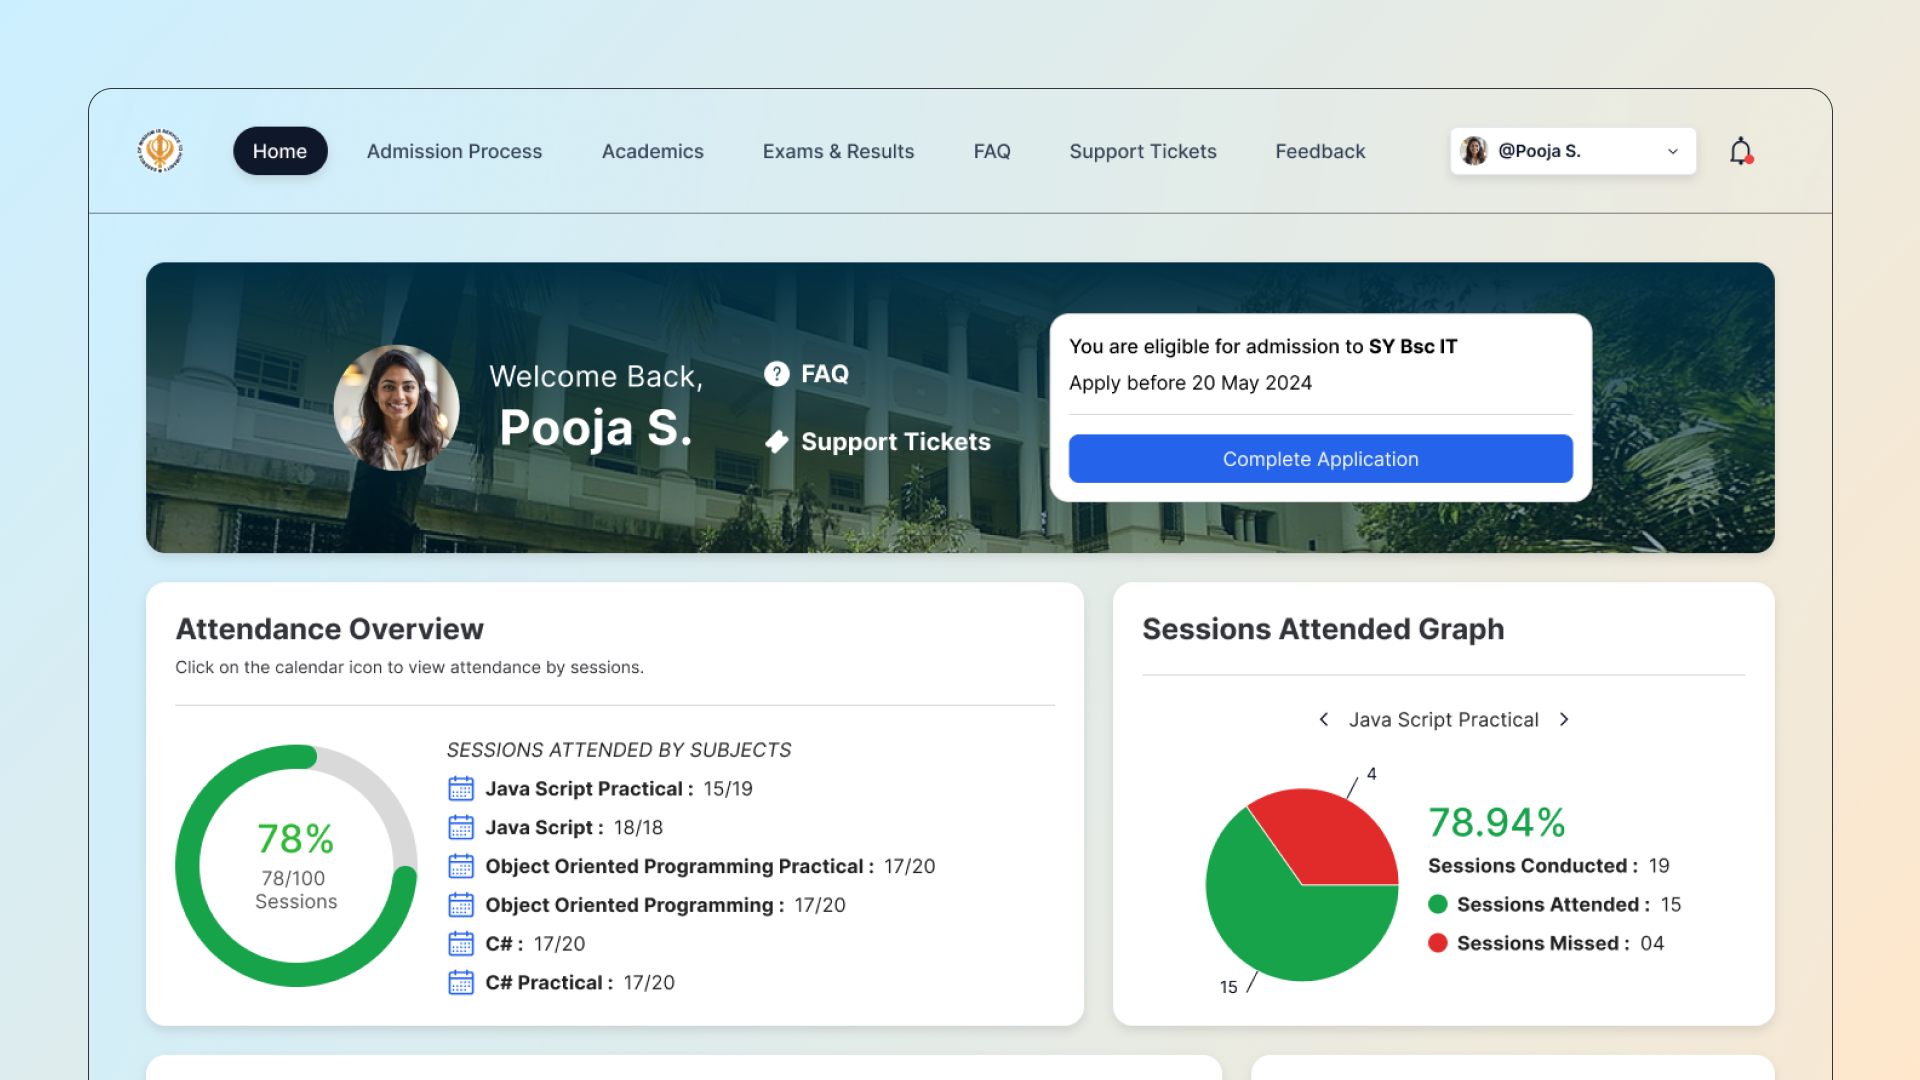Open the Academics menu item
Screen dimensions: 1920x1080
pyautogui.click(x=652, y=151)
